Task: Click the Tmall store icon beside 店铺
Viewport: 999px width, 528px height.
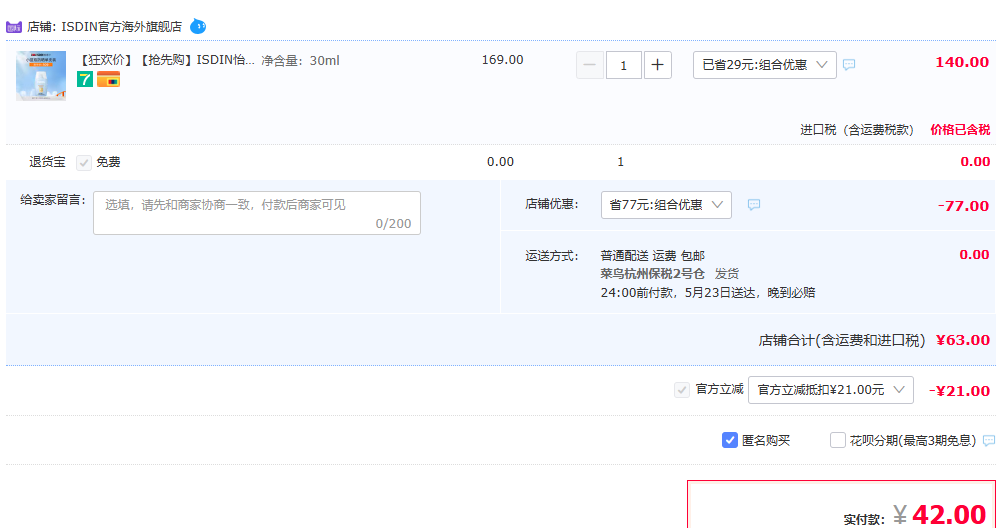Action: pos(13,27)
